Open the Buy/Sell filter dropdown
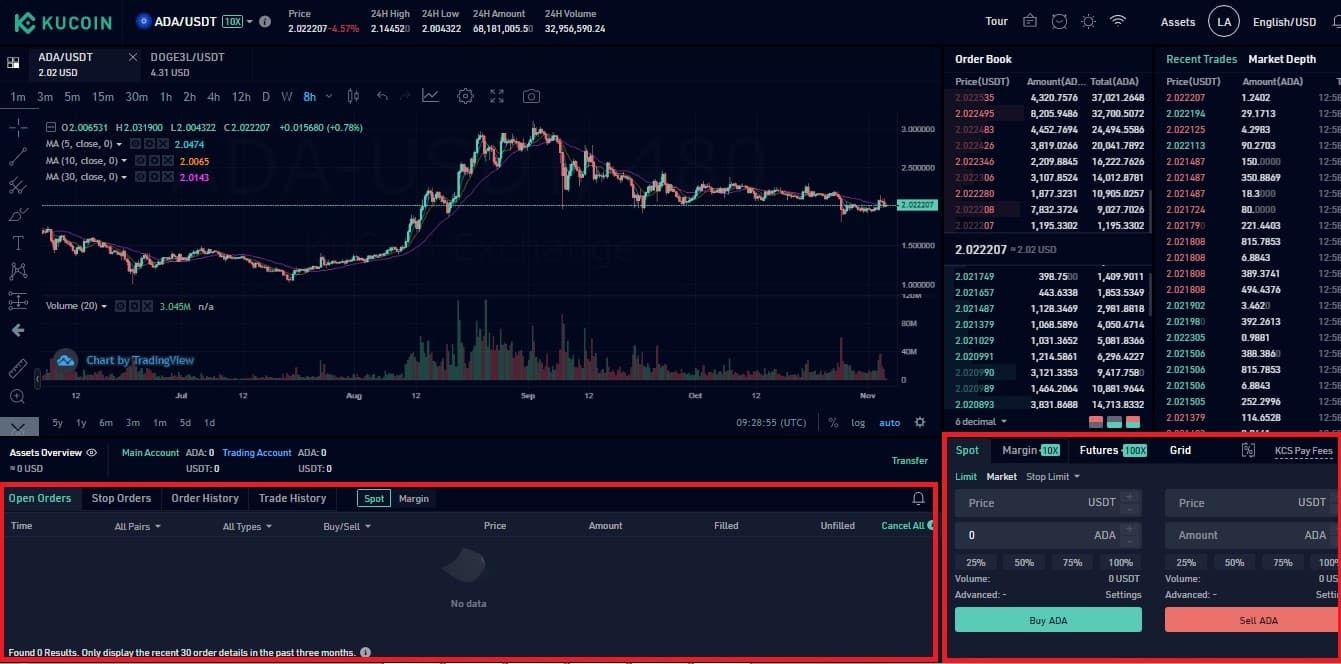Viewport: 1341px width, 664px height. point(347,526)
